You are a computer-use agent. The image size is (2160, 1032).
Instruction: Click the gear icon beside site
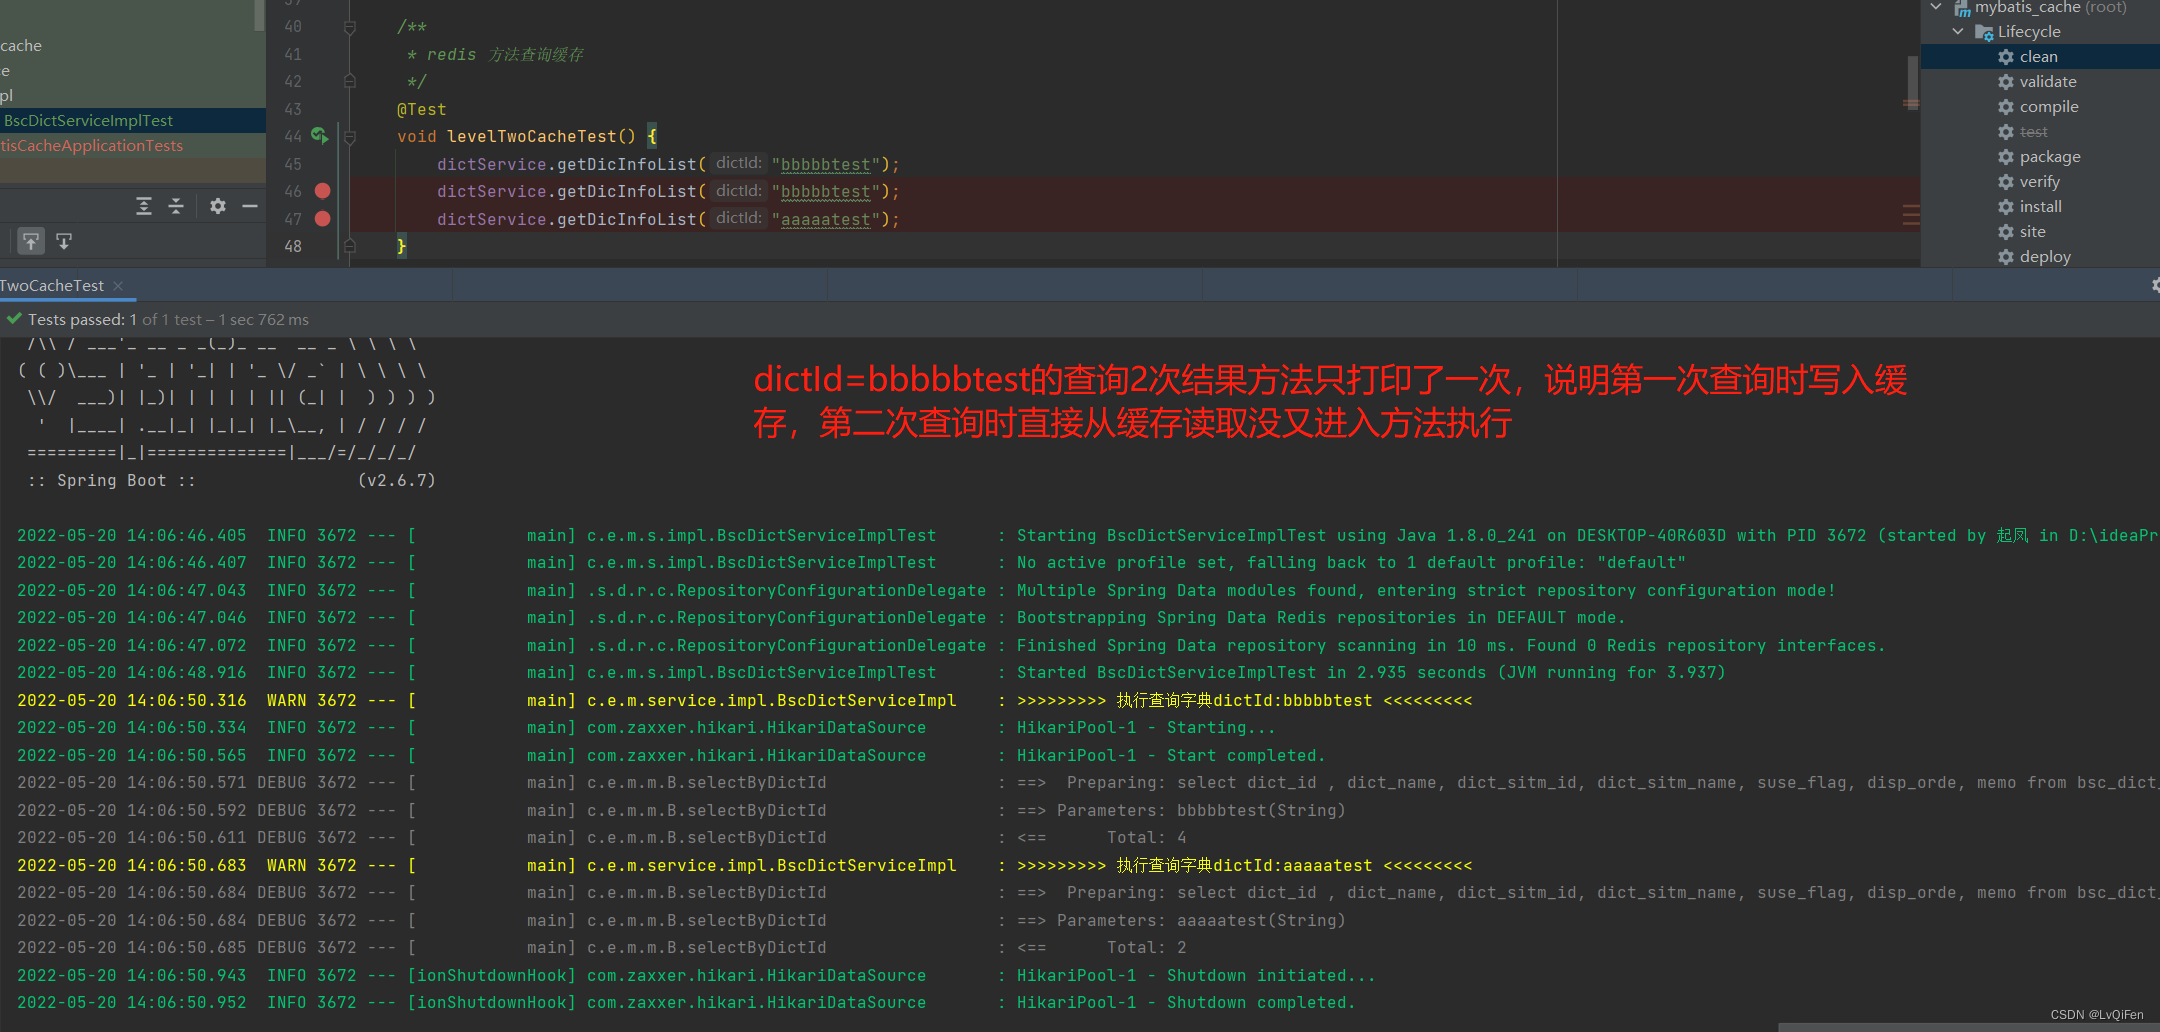[x=2006, y=232]
